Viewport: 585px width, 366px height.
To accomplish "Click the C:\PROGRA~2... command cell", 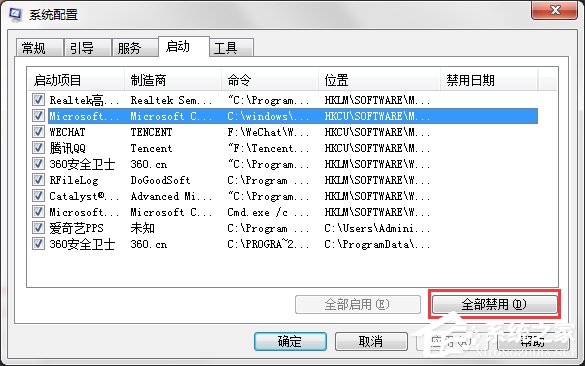I will 268,244.
